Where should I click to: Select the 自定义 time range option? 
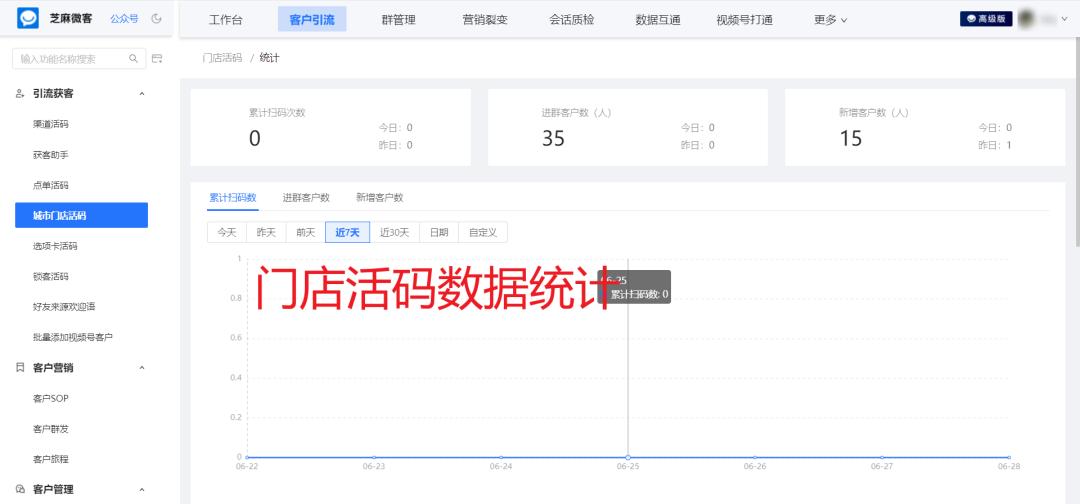[x=483, y=232]
